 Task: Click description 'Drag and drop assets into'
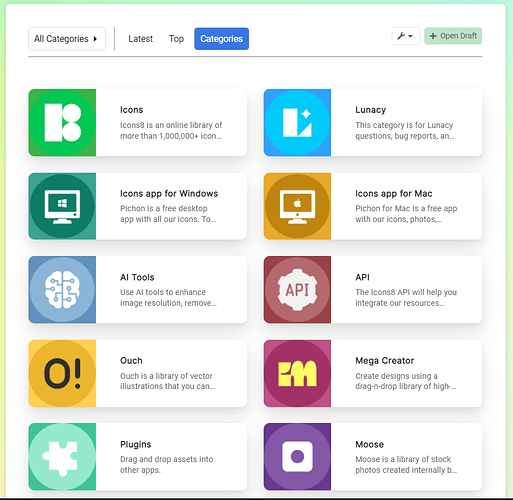[167, 459]
